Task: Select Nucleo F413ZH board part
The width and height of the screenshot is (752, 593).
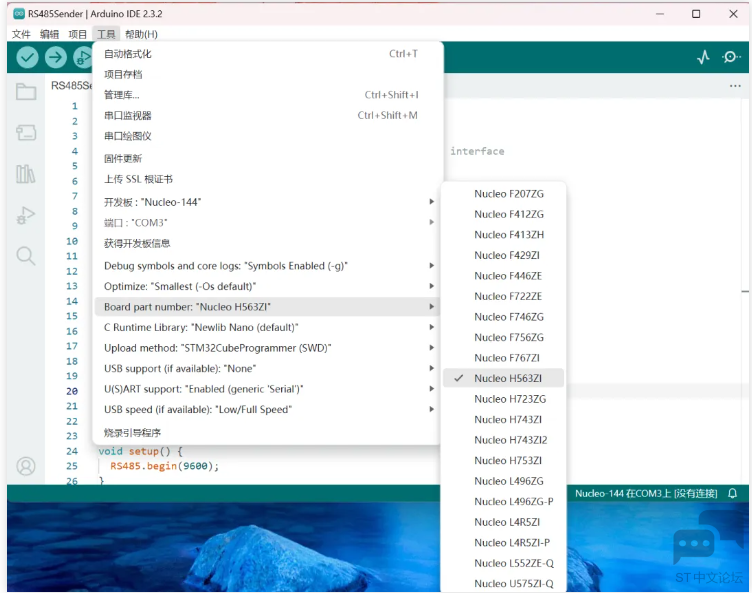Action: [x=503, y=235]
